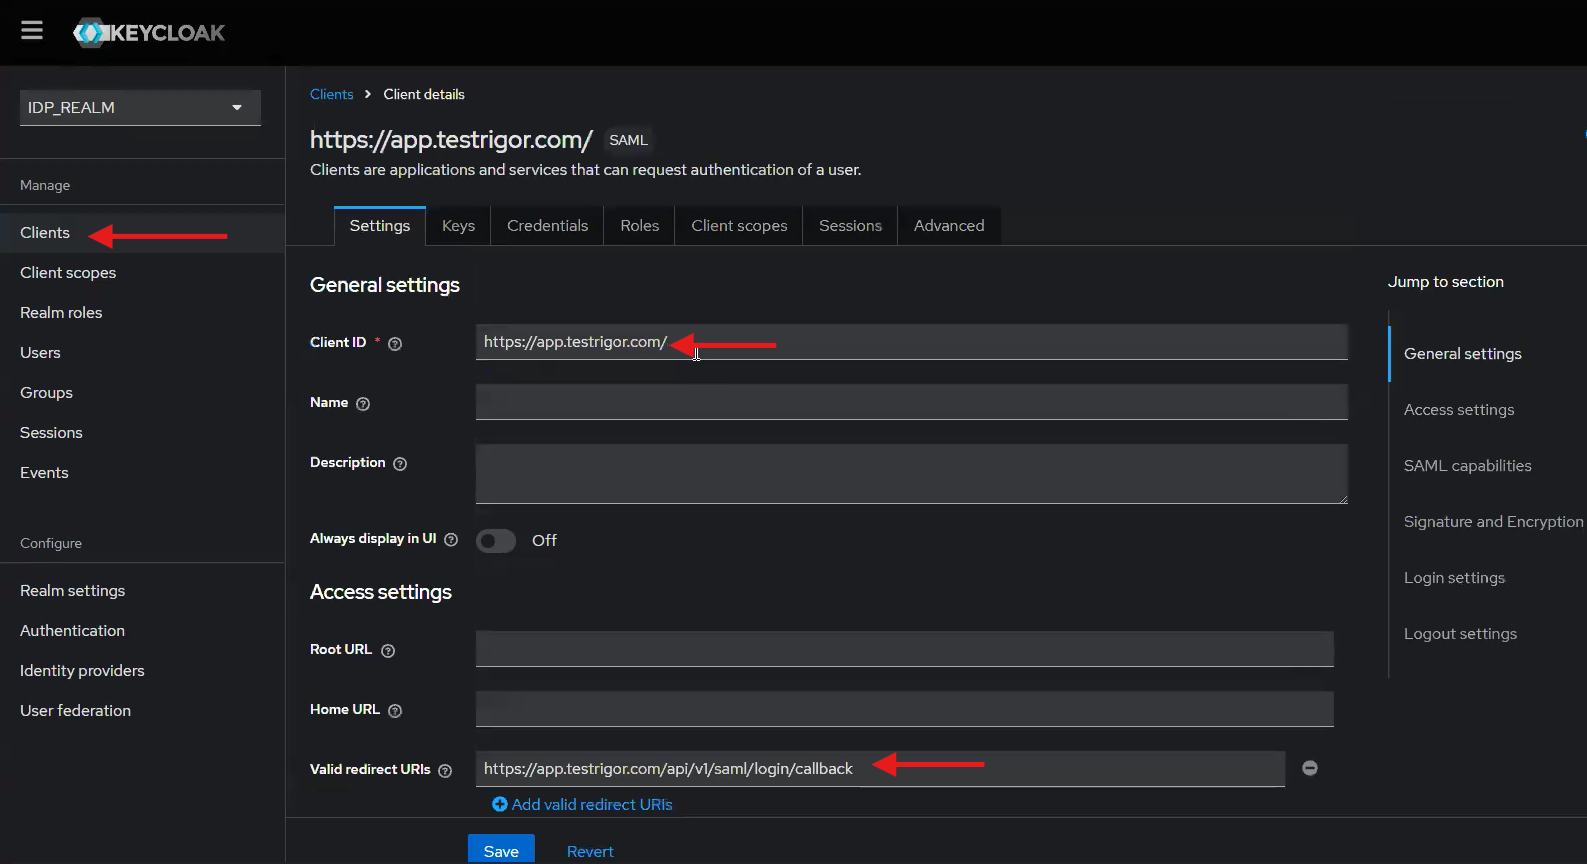Click the Client details breadcrumb text
The height and width of the screenshot is (864, 1587).
(424, 94)
